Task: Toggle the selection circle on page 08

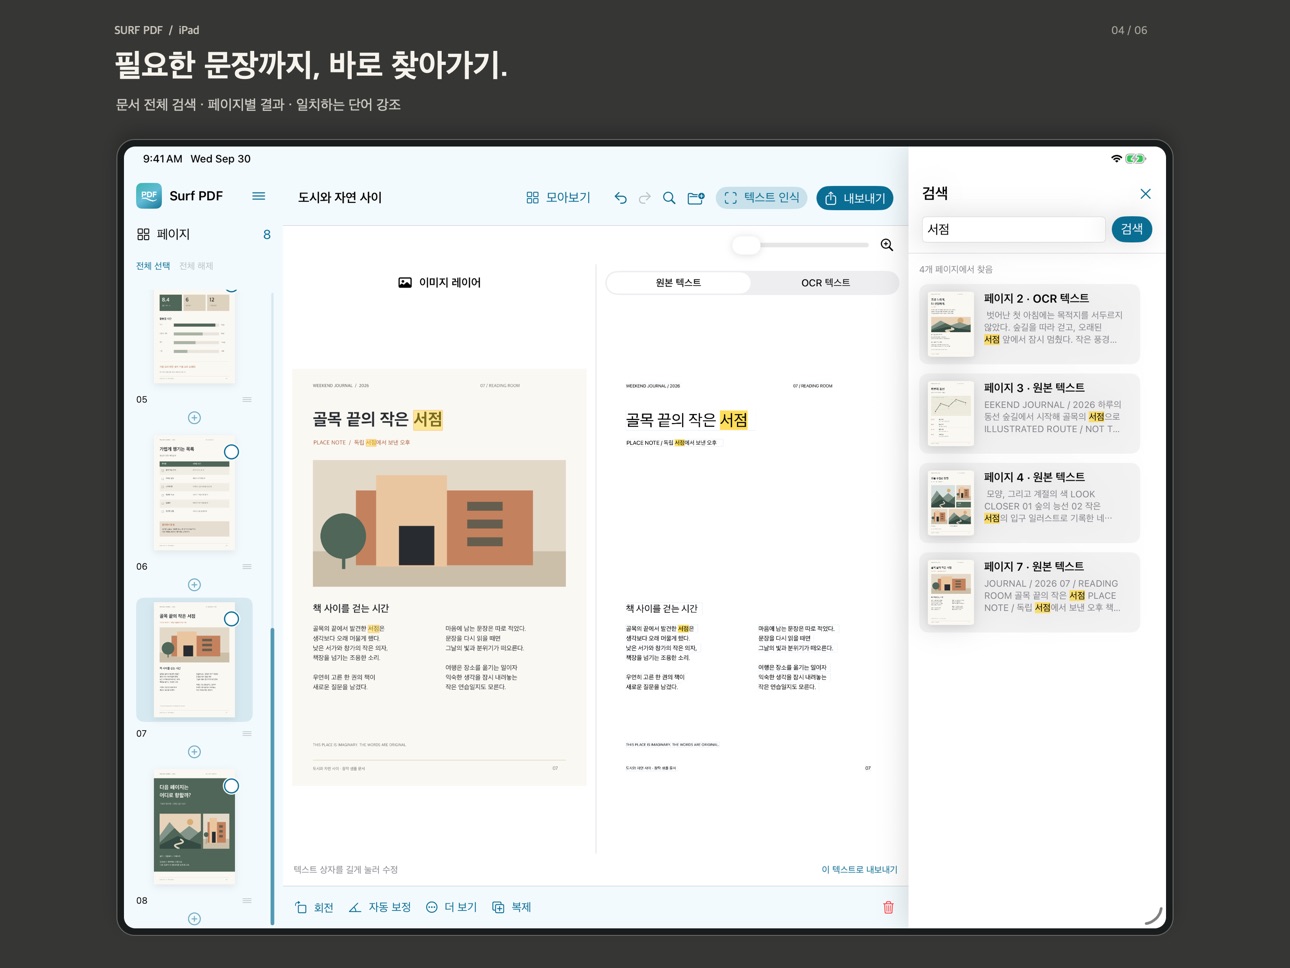Action: click(x=231, y=786)
